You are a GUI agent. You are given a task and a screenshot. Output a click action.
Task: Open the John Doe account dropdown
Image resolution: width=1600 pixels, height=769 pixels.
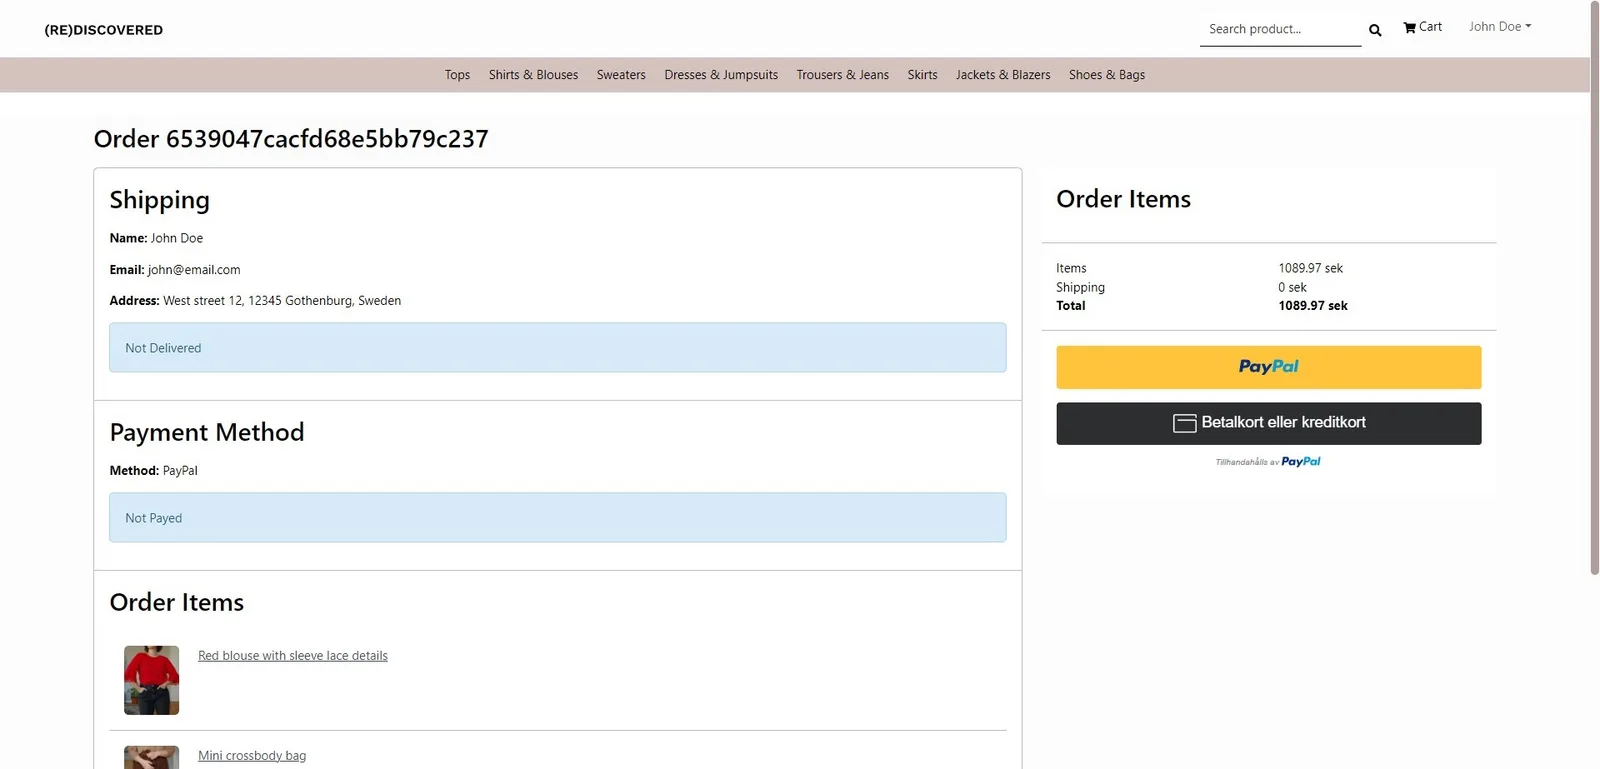(x=1500, y=27)
